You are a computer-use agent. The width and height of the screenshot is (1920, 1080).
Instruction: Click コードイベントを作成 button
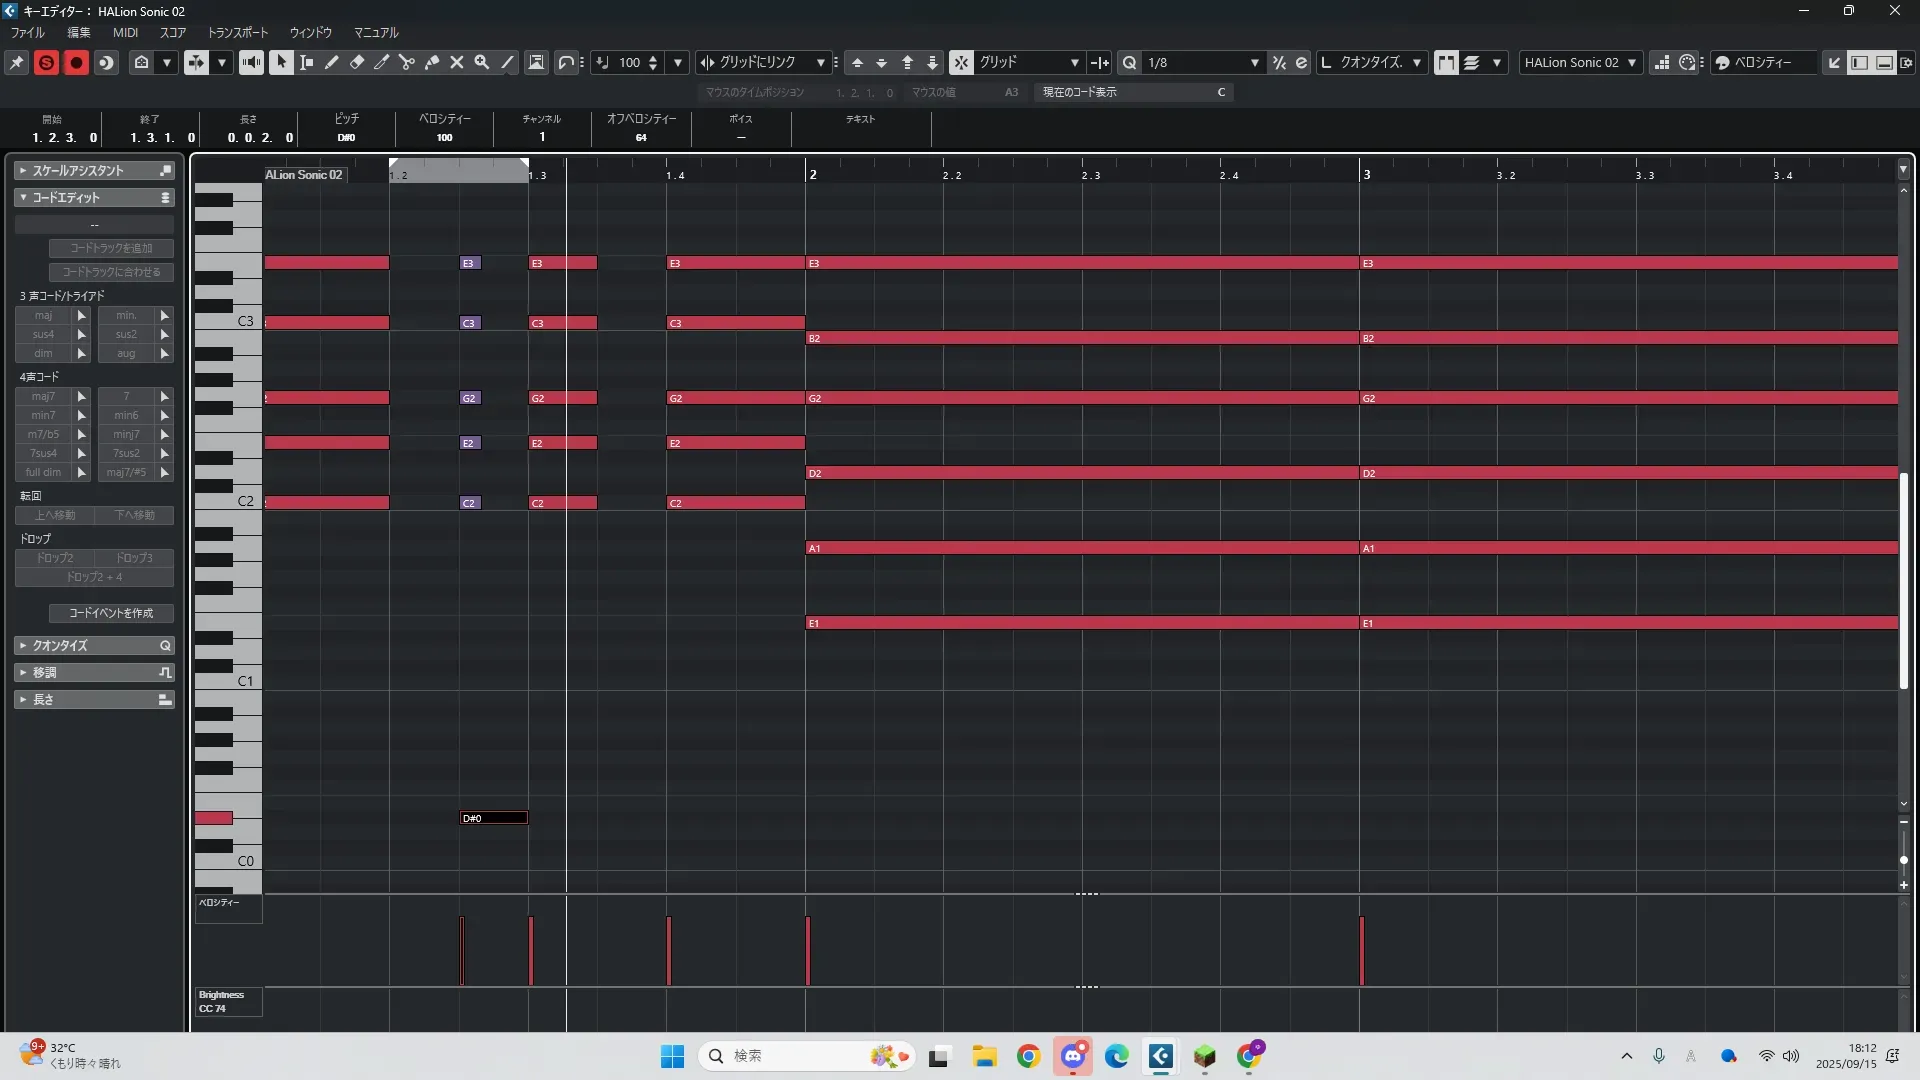click(111, 613)
